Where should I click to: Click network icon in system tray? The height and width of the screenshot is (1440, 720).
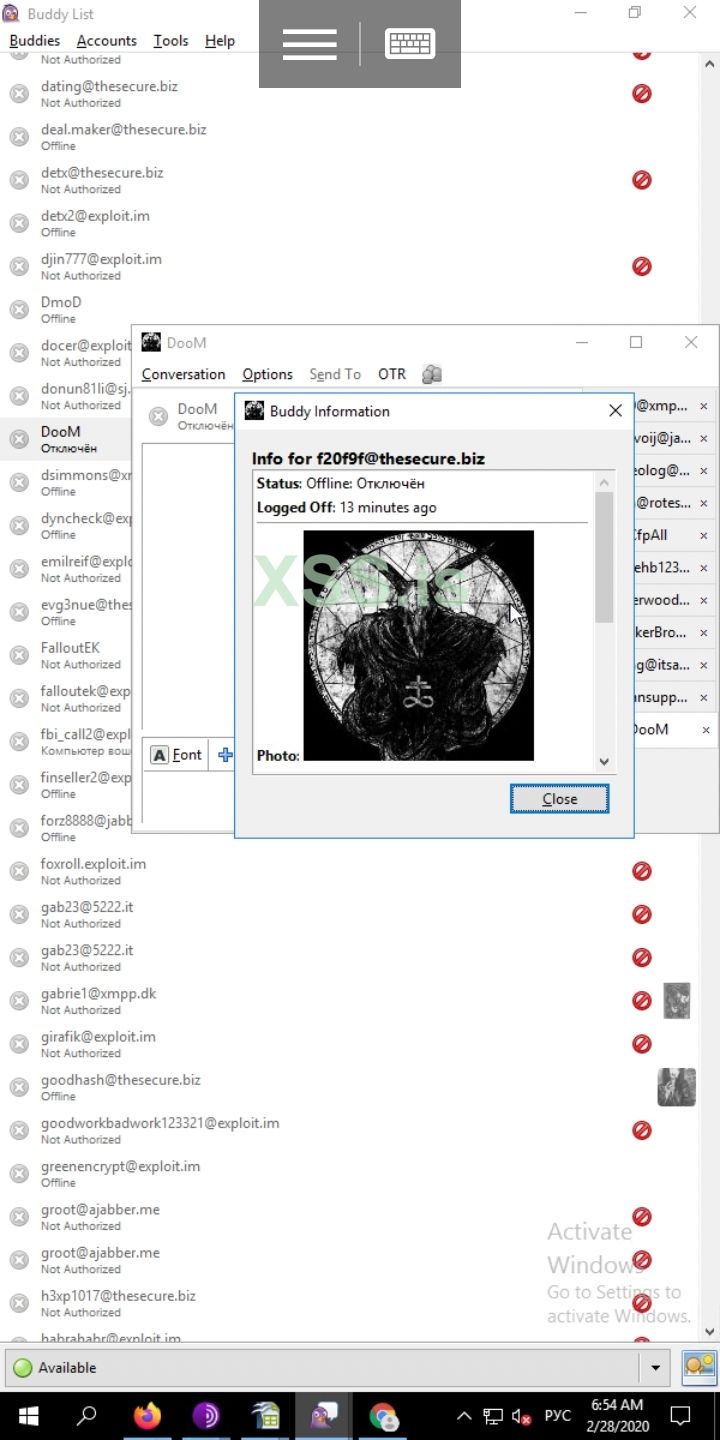point(493,1416)
